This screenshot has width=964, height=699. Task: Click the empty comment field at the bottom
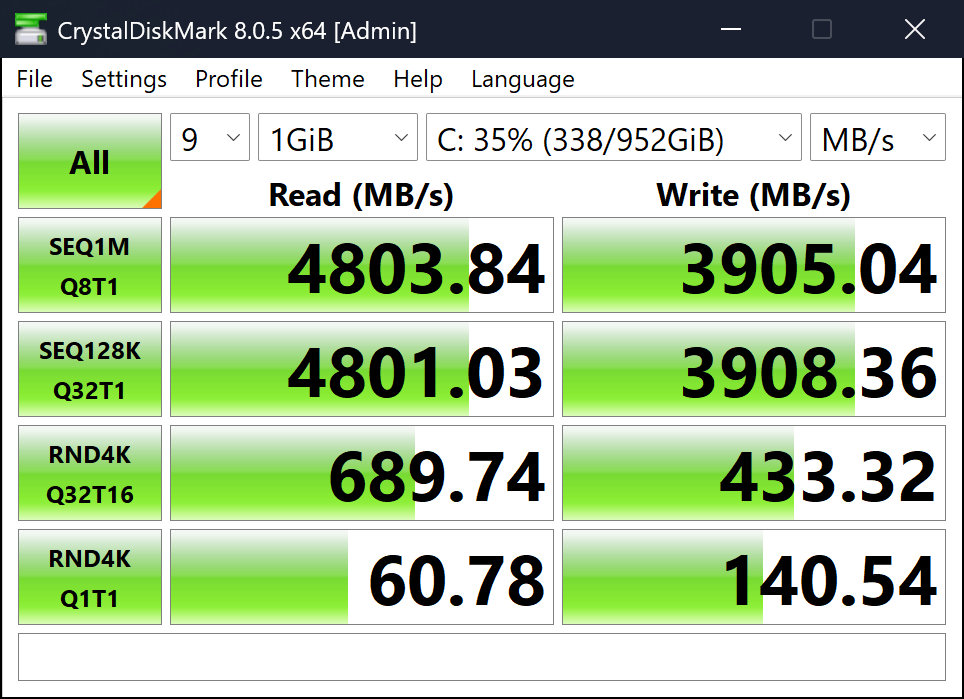point(482,657)
